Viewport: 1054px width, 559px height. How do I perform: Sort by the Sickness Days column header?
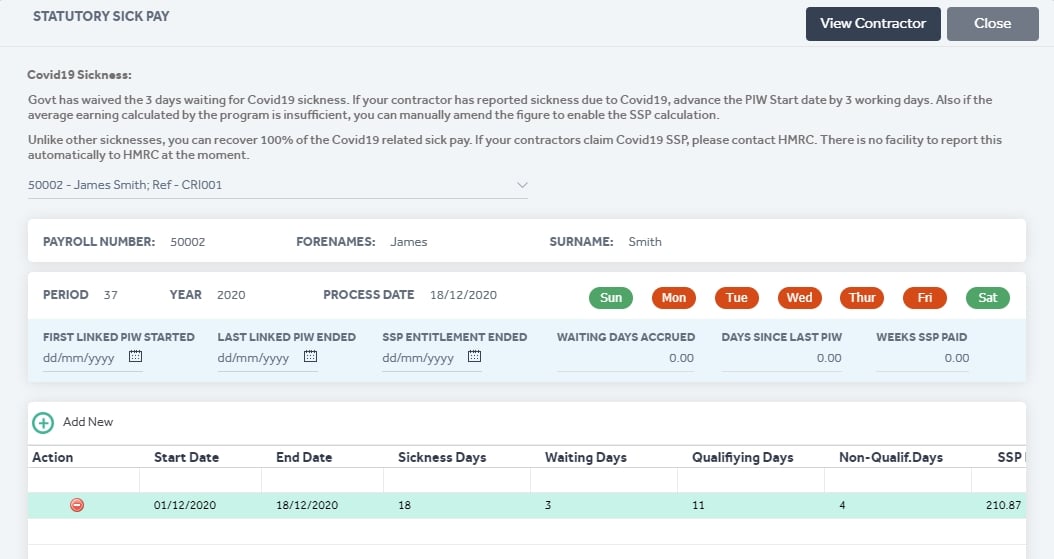coord(442,458)
